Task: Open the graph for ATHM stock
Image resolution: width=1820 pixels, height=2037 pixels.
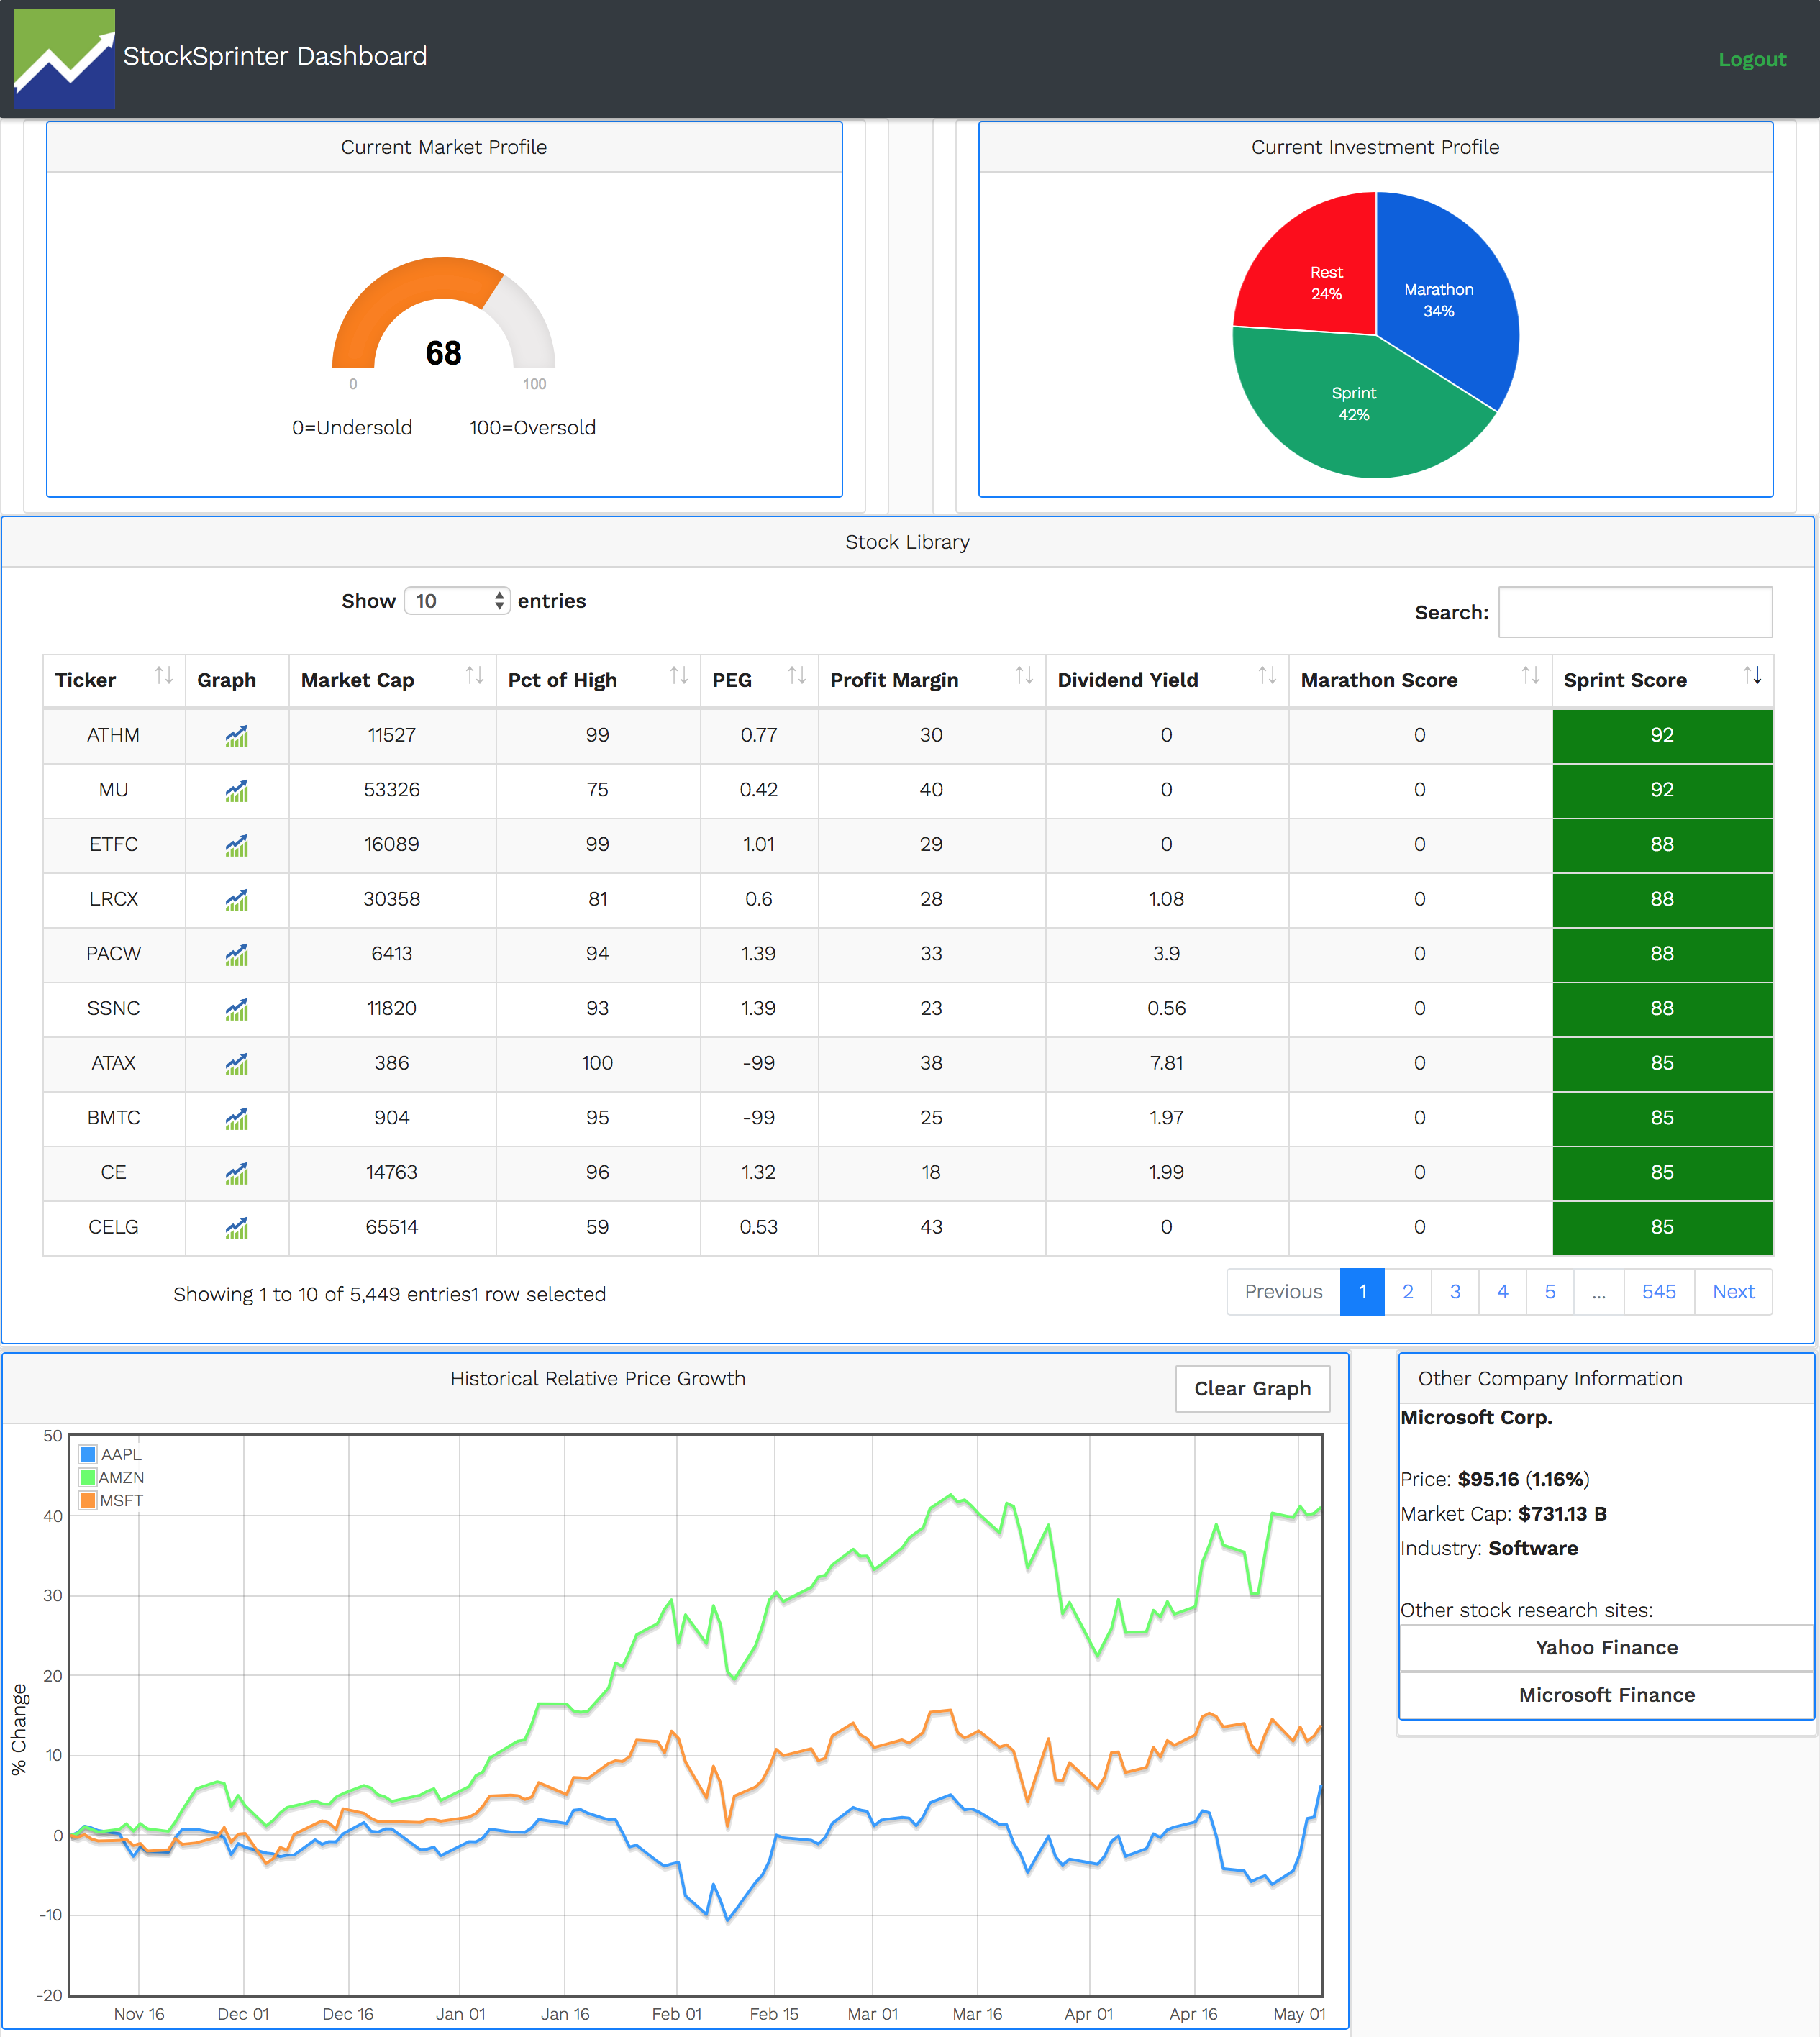Action: click(236, 735)
